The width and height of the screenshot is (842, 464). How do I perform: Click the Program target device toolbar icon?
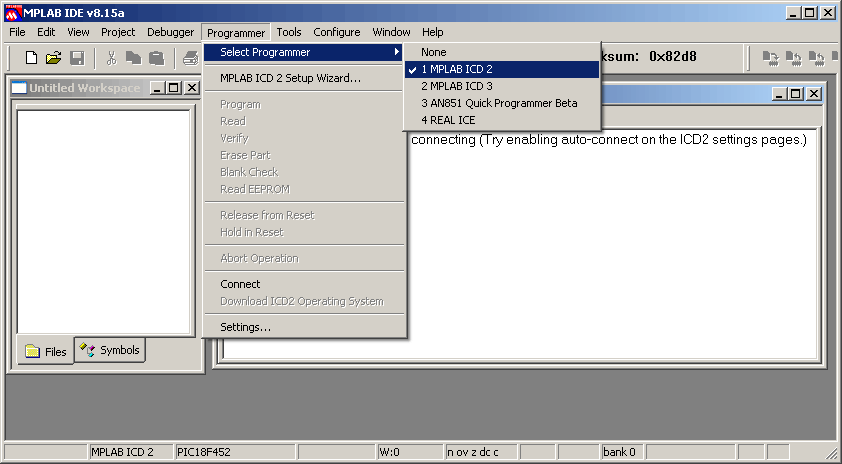(x=771, y=57)
